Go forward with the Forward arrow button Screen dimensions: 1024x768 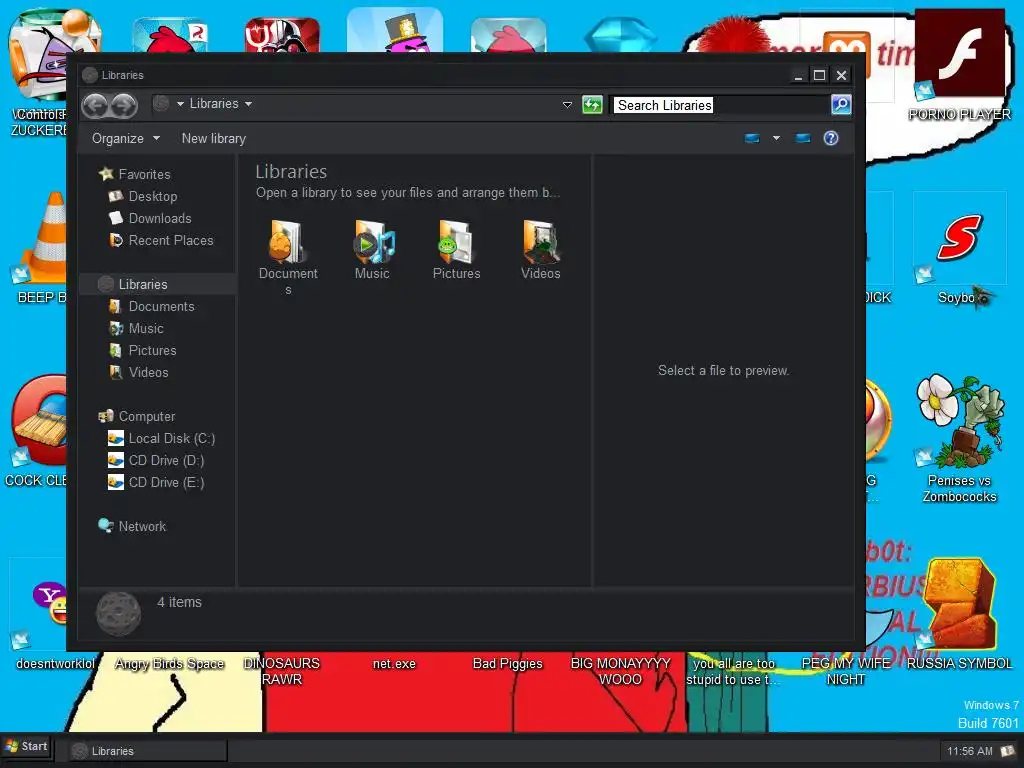pos(123,104)
